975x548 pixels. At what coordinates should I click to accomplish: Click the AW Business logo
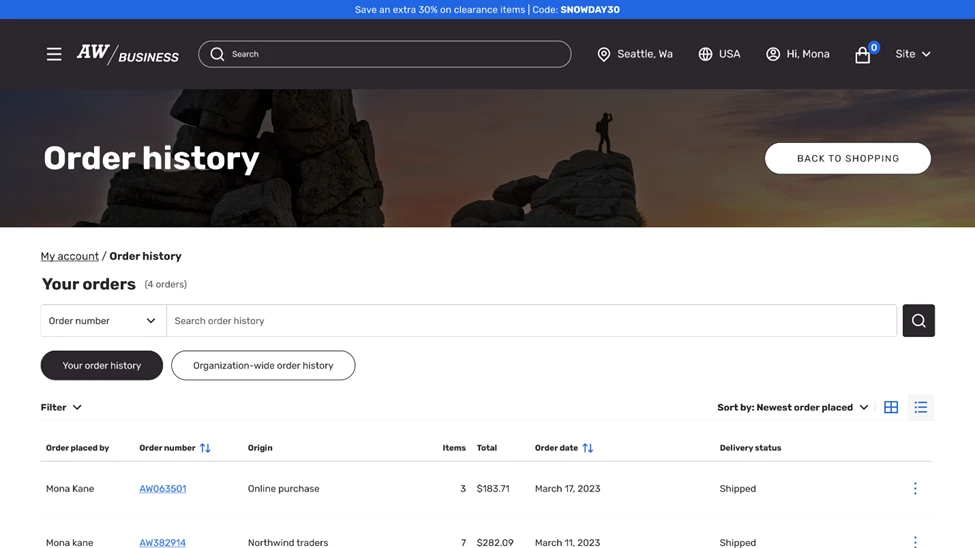(128, 54)
